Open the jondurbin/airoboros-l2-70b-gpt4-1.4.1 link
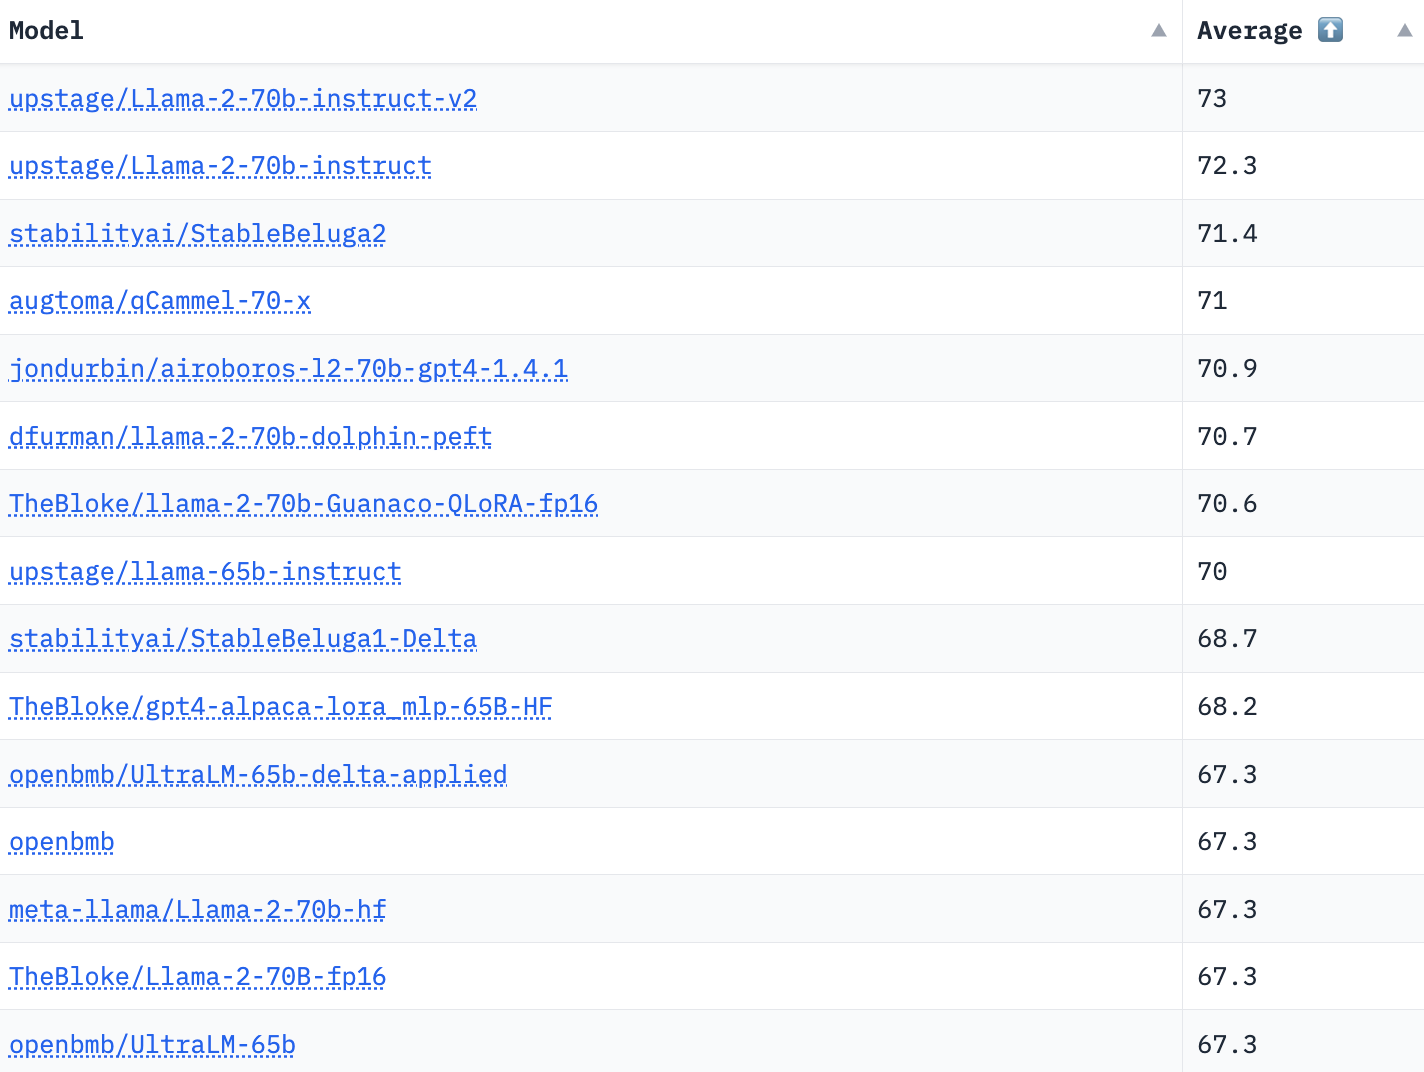This screenshot has height=1072, width=1424. point(288,368)
